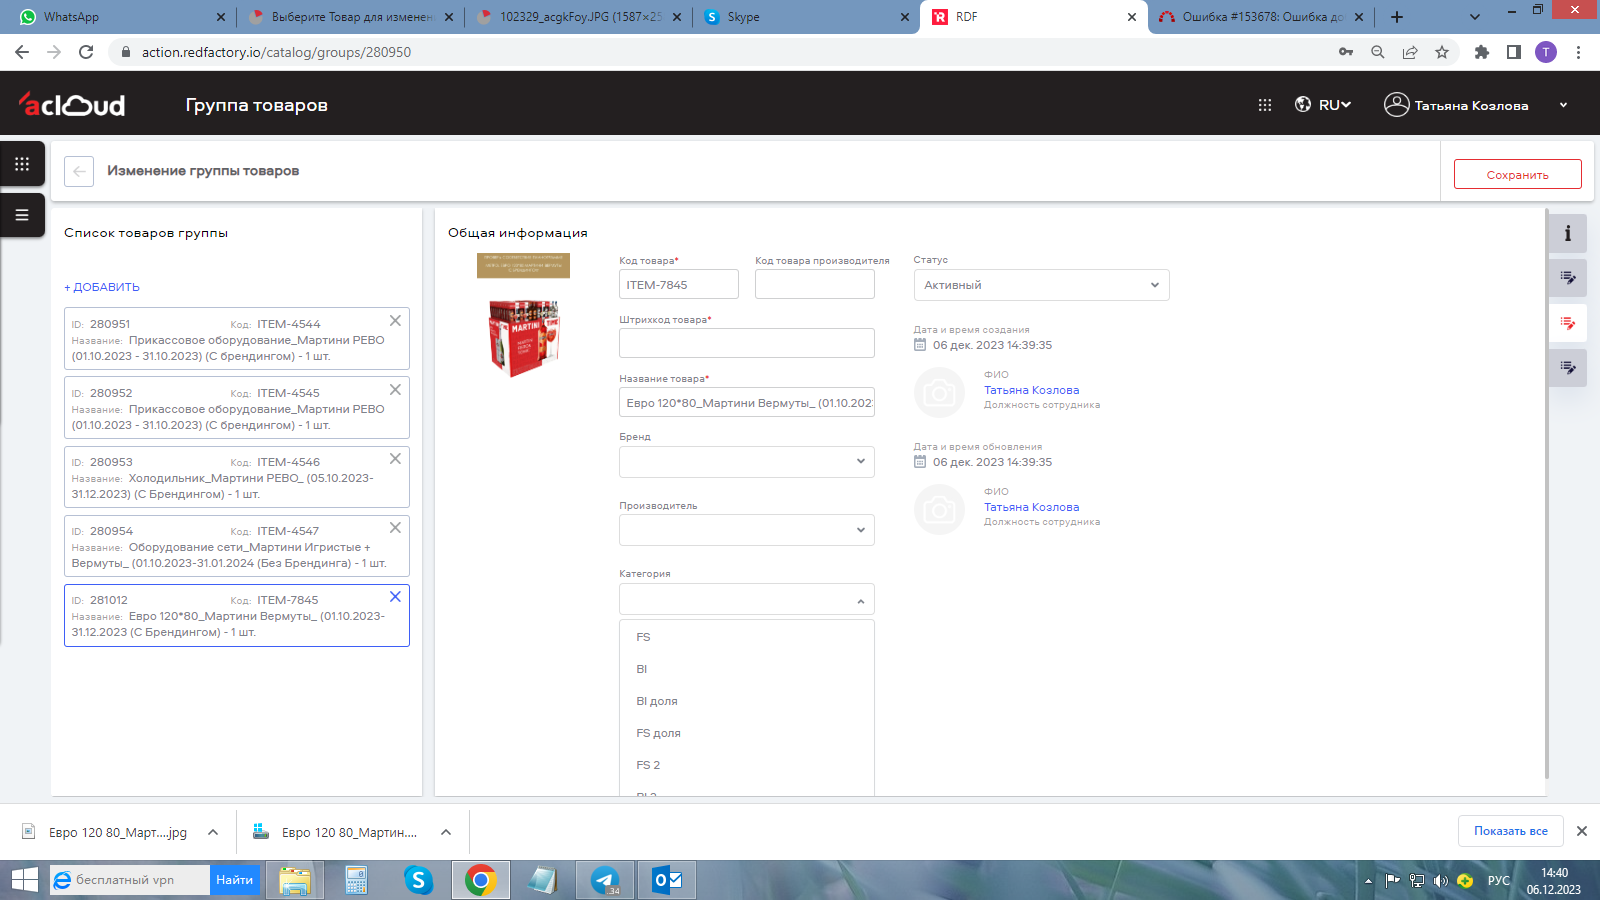Select list item 280954 Оборудование сети_Мартини
This screenshot has height=900, width=1600.
pyautogui.click(x=237, y=546)
